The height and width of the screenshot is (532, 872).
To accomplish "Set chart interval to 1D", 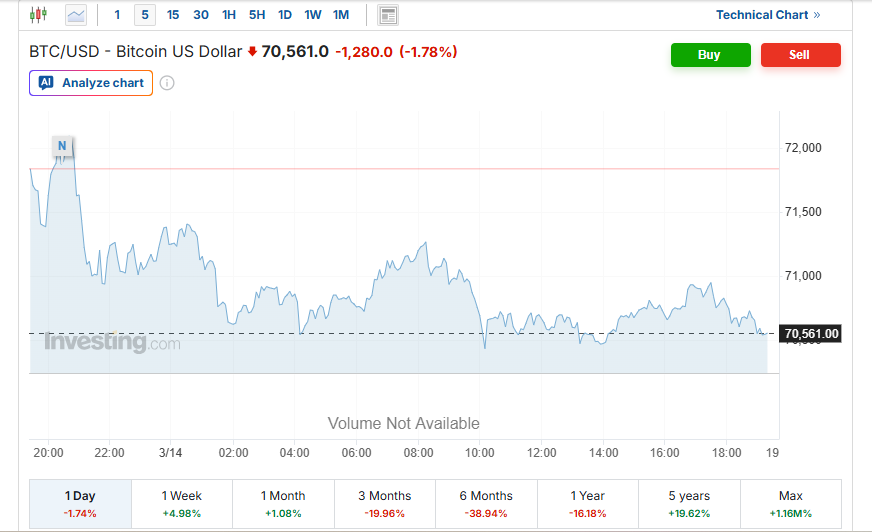I will point(285,15).
